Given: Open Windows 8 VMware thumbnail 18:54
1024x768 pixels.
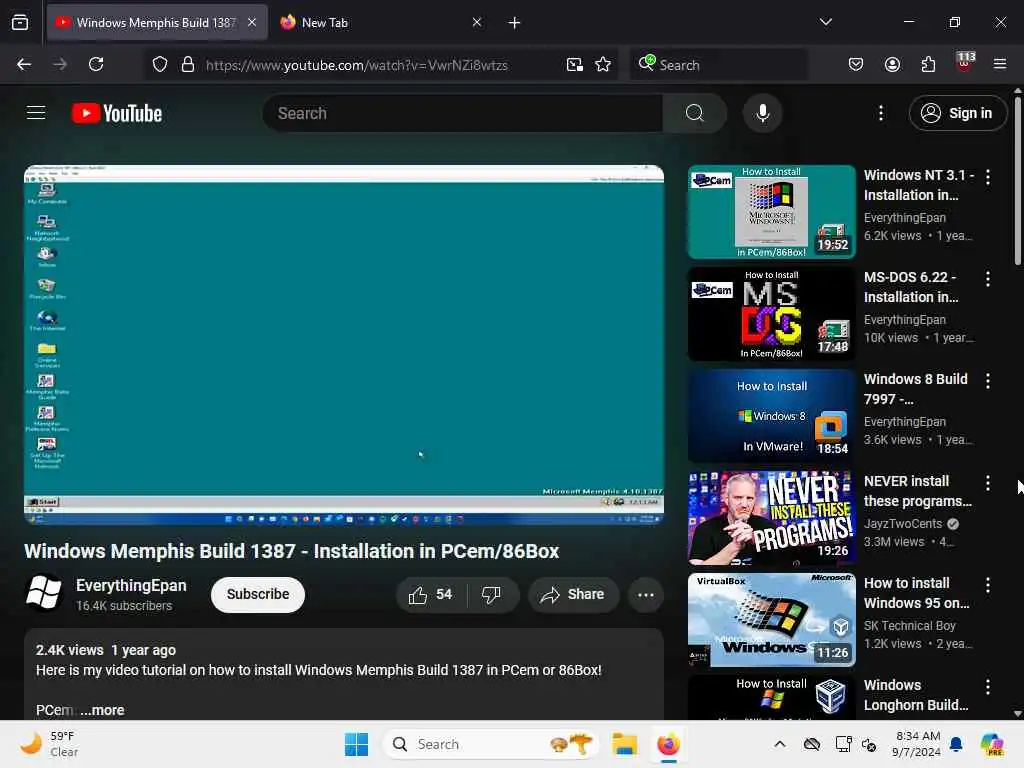Looking at the screenshot, I should click(x=771, y=415).
